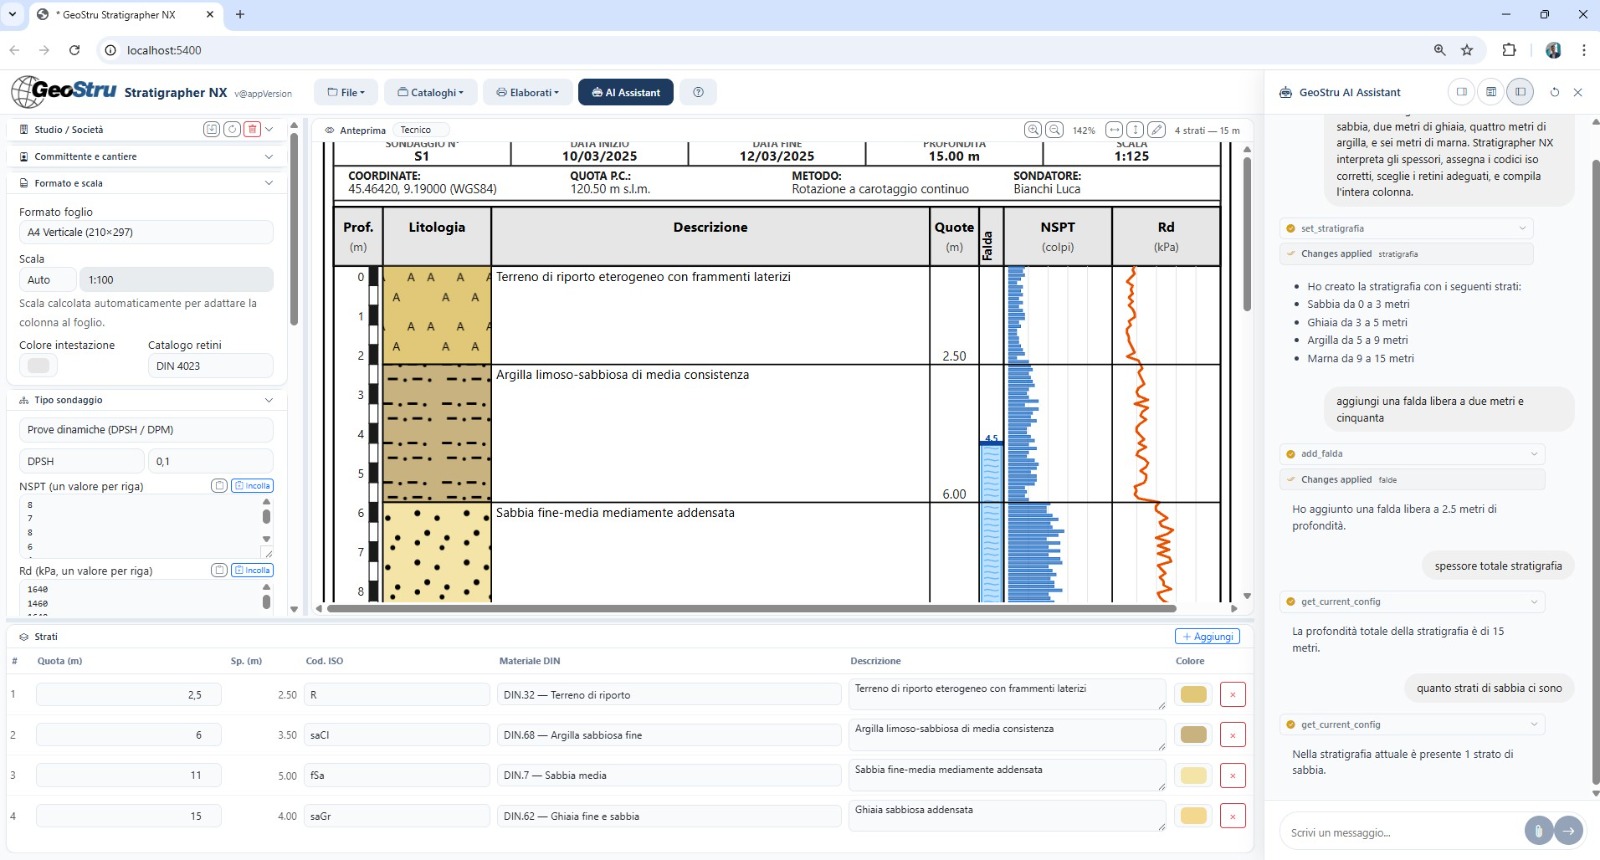This screenshot has width=1600, height=860.
Task: Open the Elaborati menu
Action: tap(528, 92)
